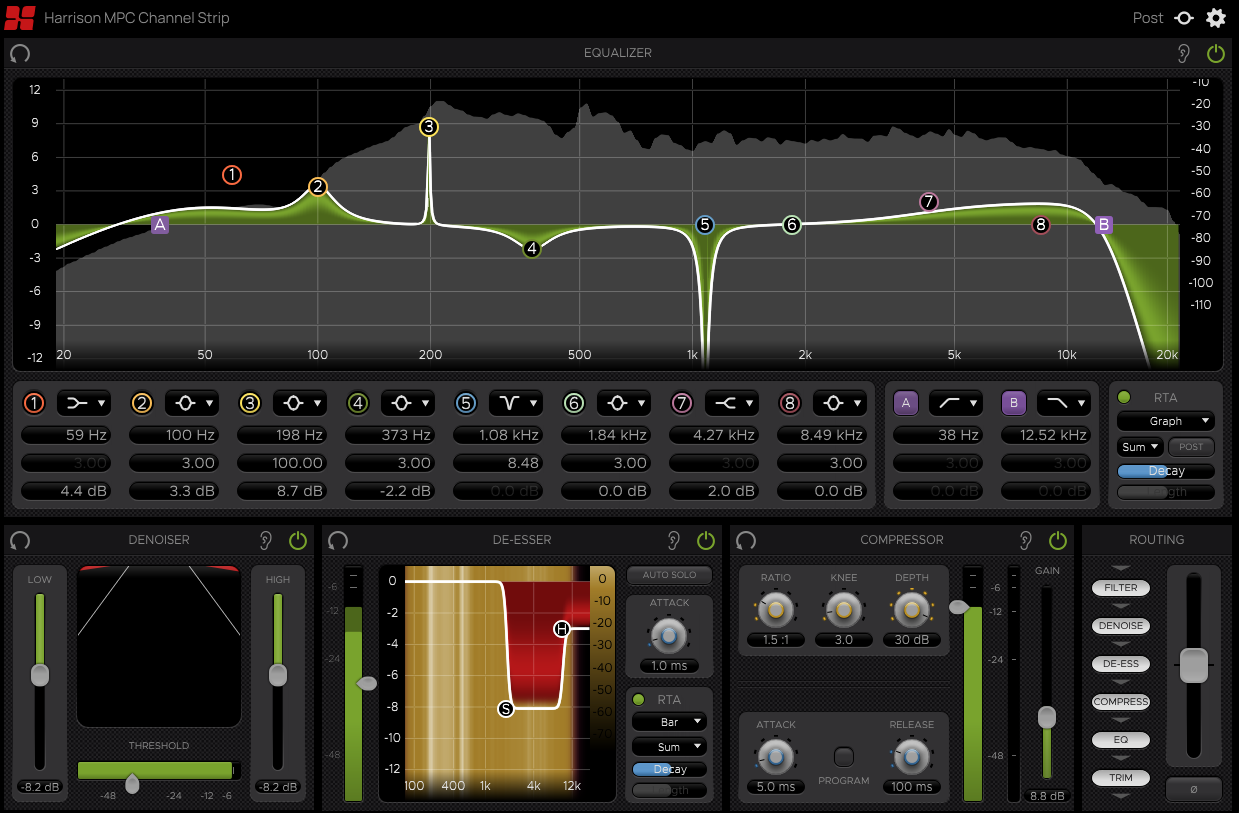
Task: Toggle filter B enable button
Action: 1014,403
